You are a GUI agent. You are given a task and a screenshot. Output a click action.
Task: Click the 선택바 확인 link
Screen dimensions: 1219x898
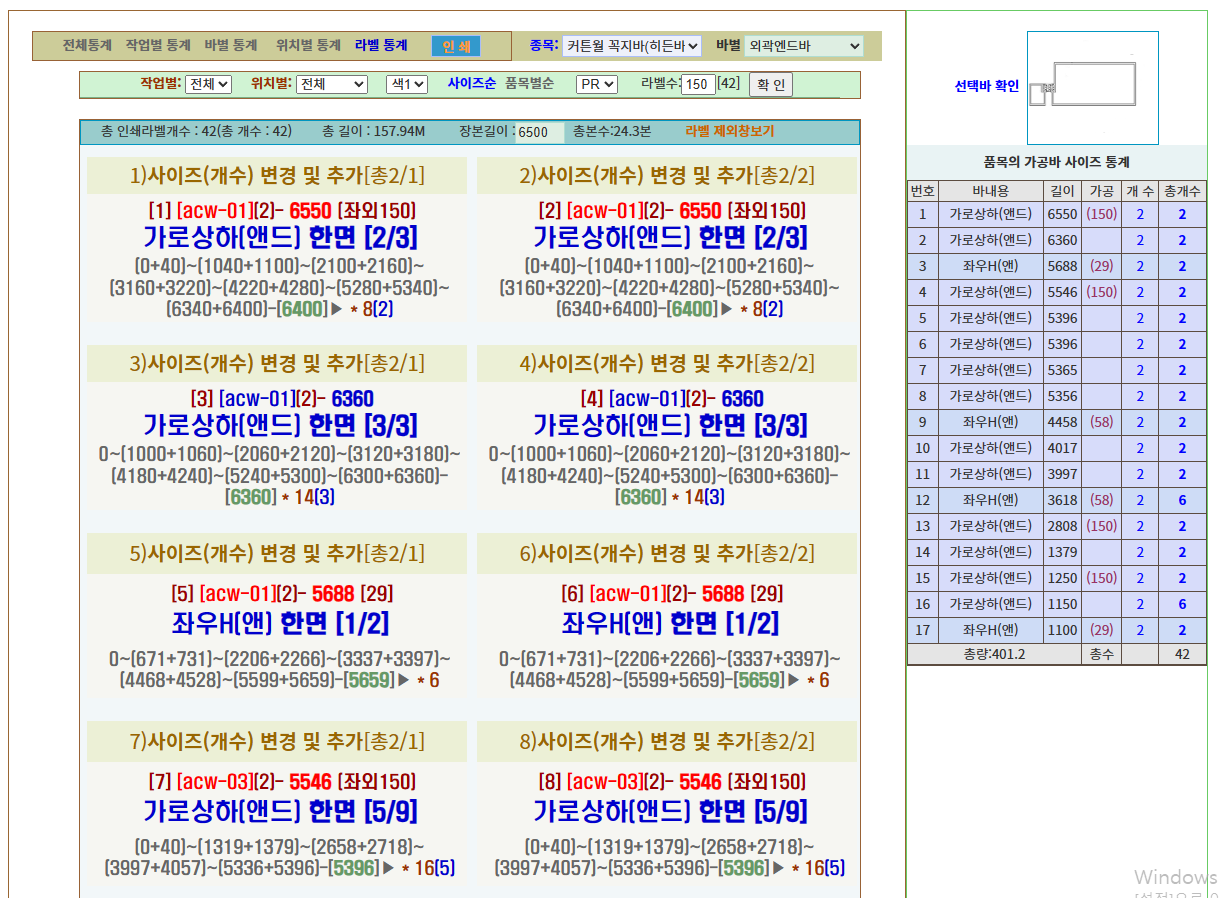click(x=987, y=87)
